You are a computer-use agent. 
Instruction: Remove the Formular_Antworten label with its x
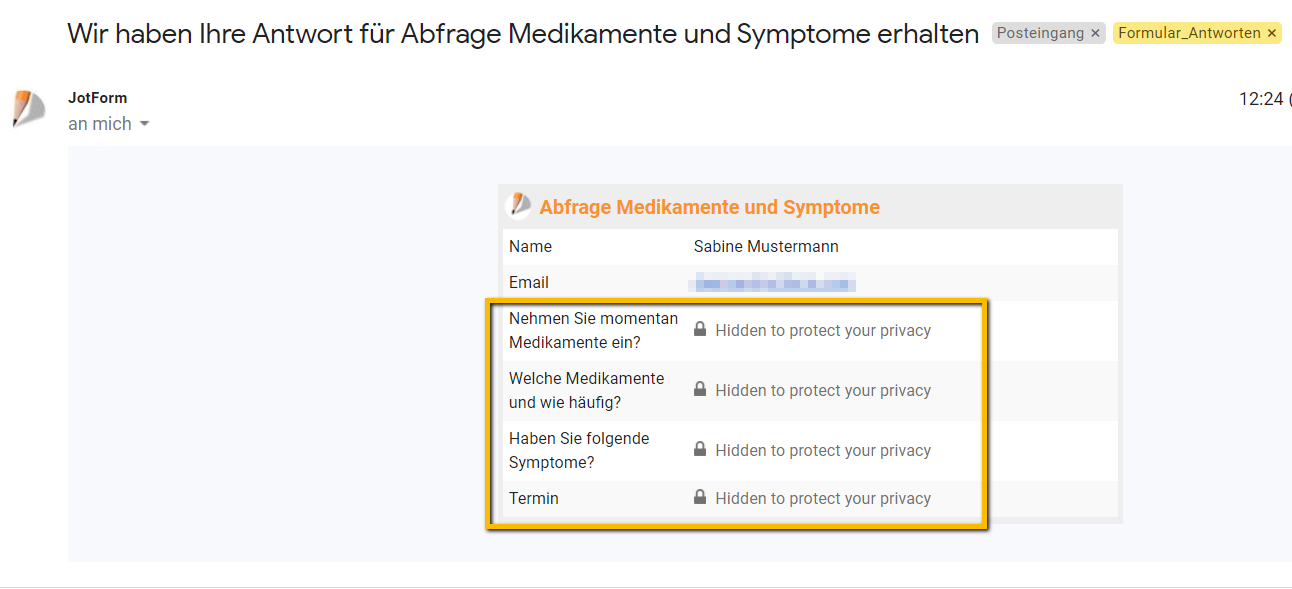tap(1271, 34)
